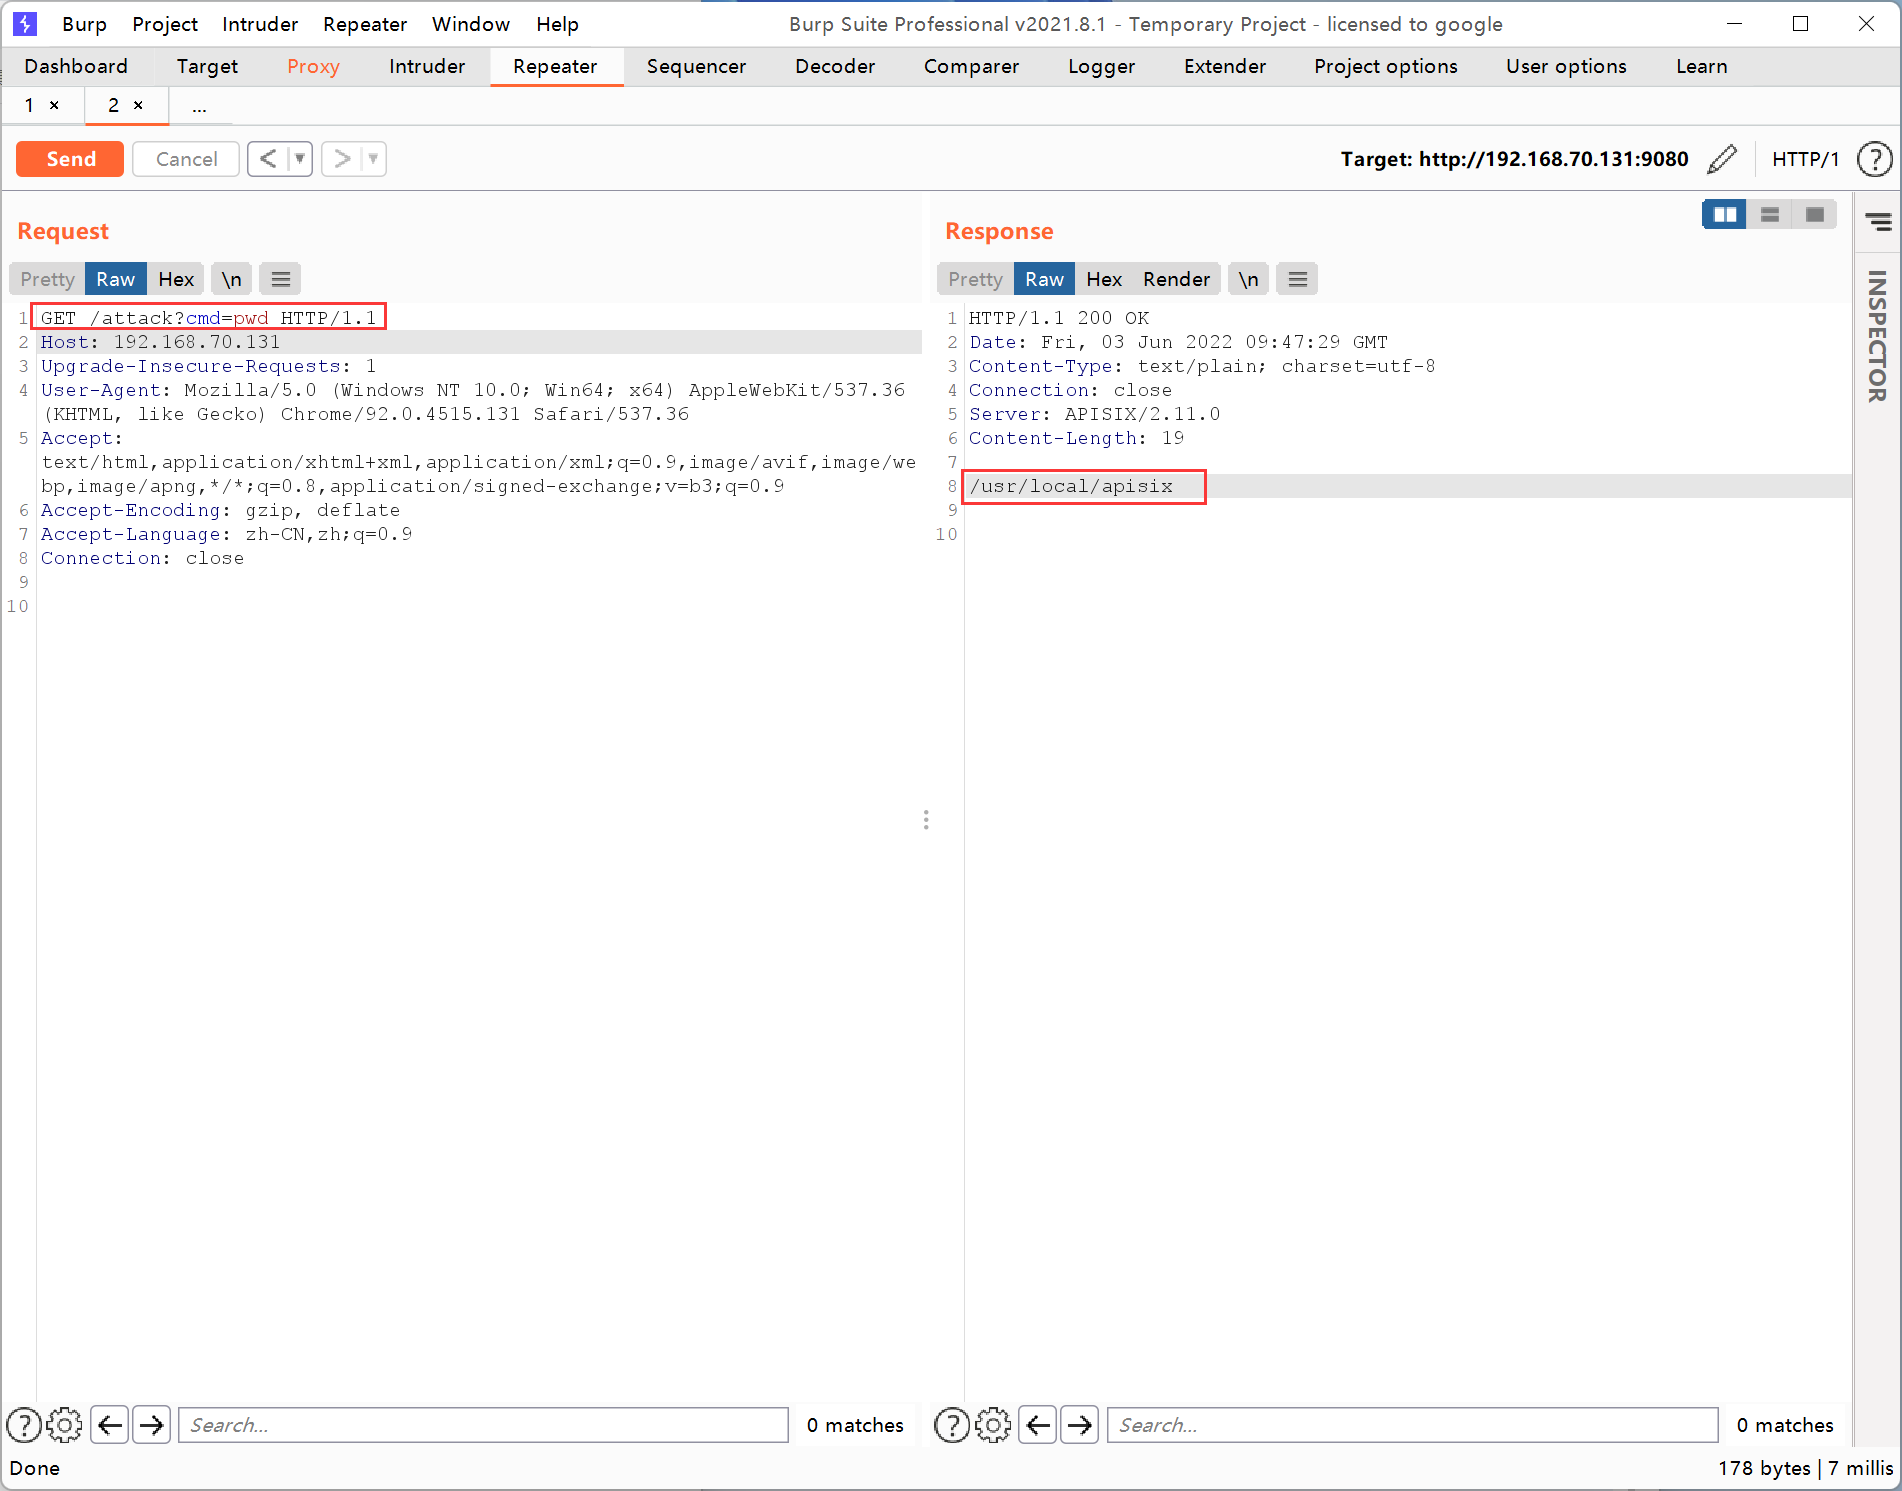Open the Learn tab
Screen dimensions: 1902x1491
pos(1701,66)
